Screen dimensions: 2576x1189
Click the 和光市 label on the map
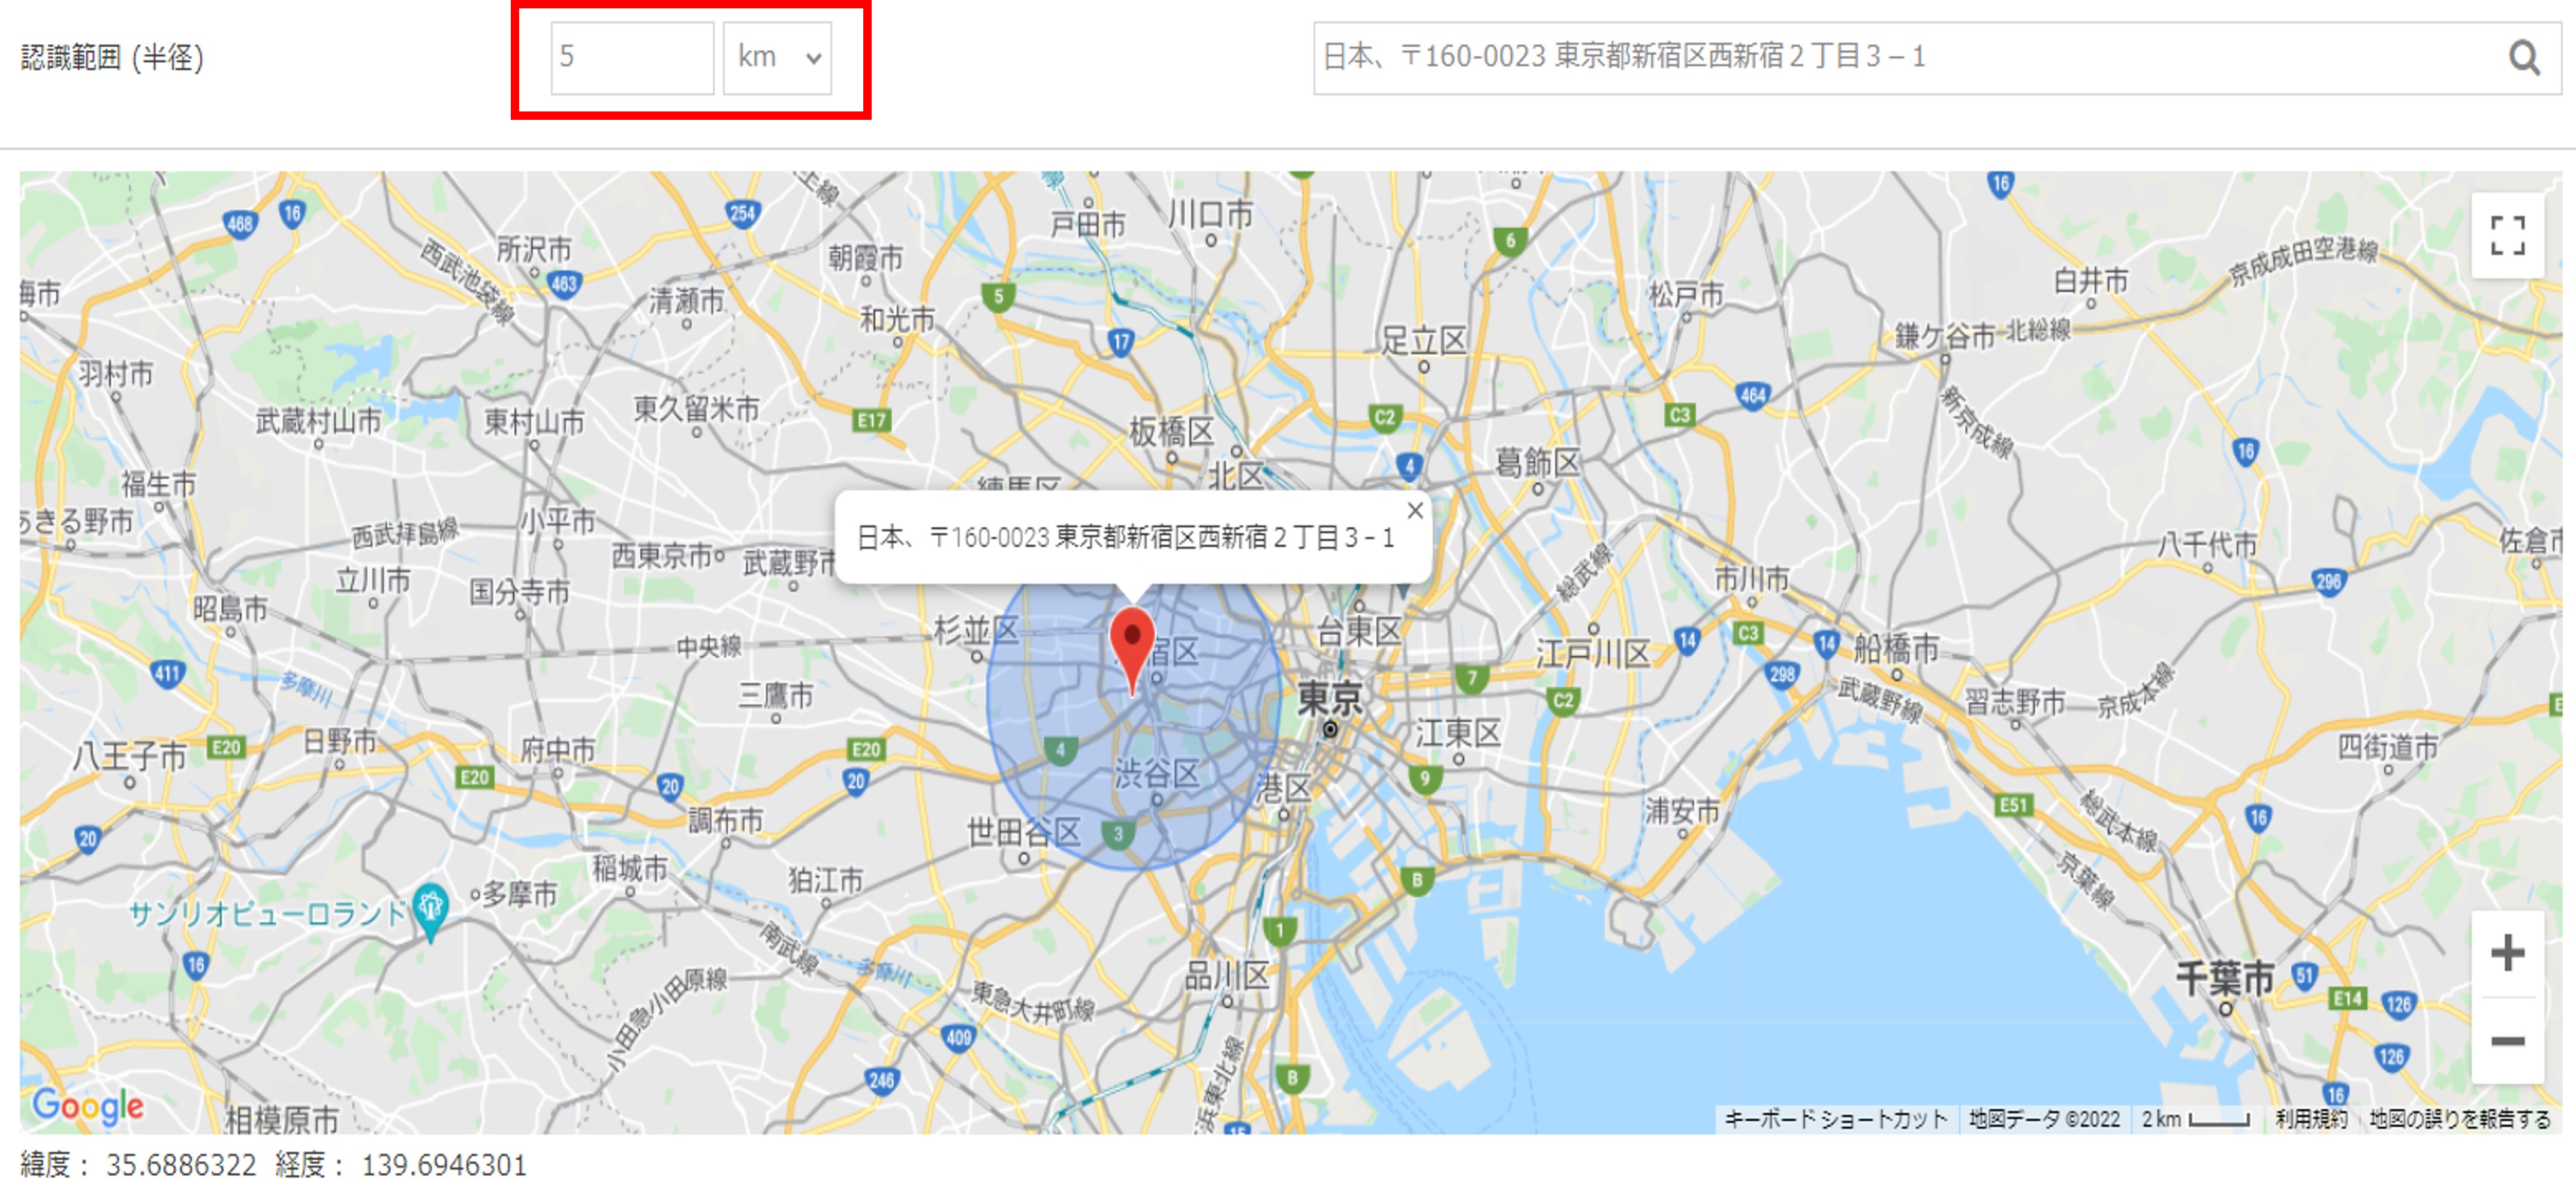898,320
